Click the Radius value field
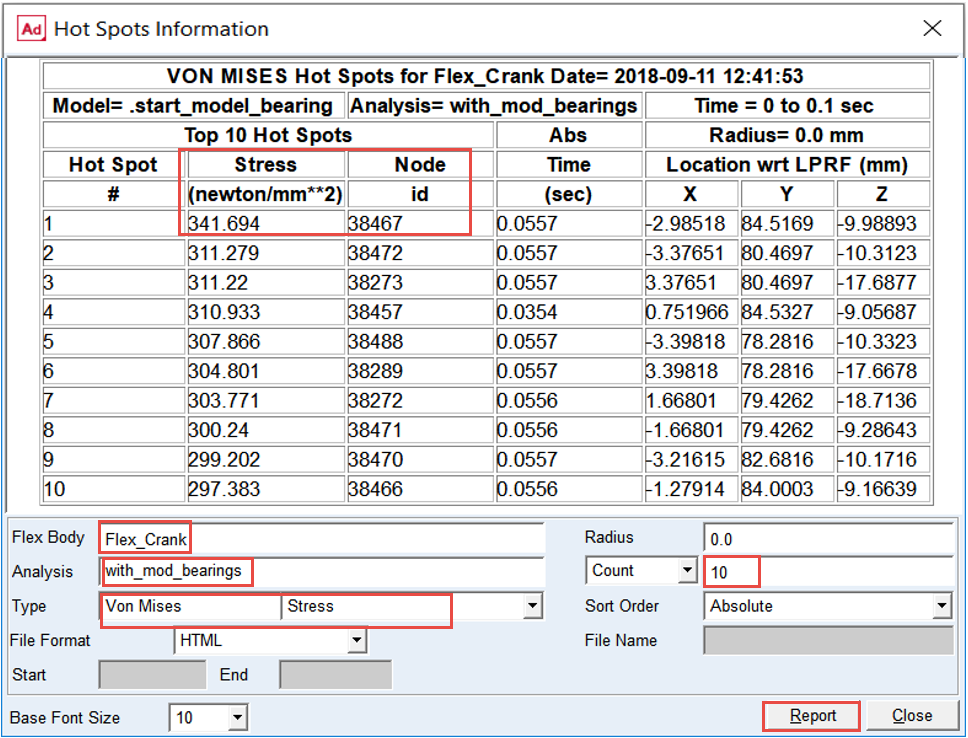The width and height of the screenshot is (968, 738). 828,539
